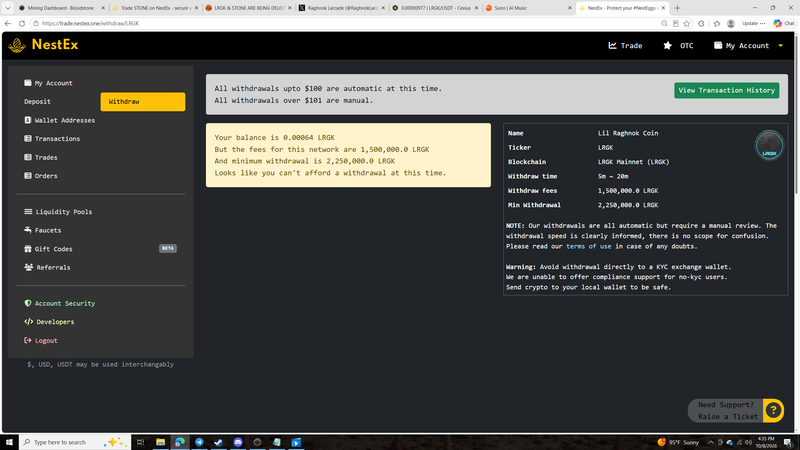800x450 pixels.
Task: Open Liquidity Pools in the sidebar
Action: point(58,211)
